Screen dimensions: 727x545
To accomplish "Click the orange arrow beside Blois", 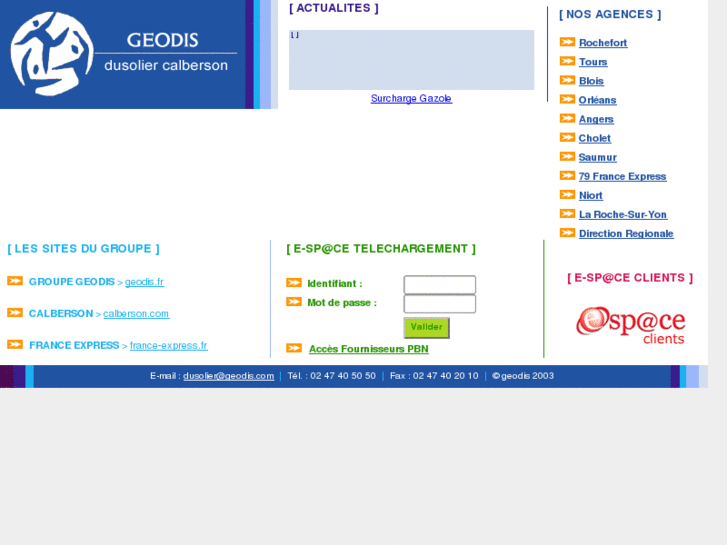I will point(567,80).
